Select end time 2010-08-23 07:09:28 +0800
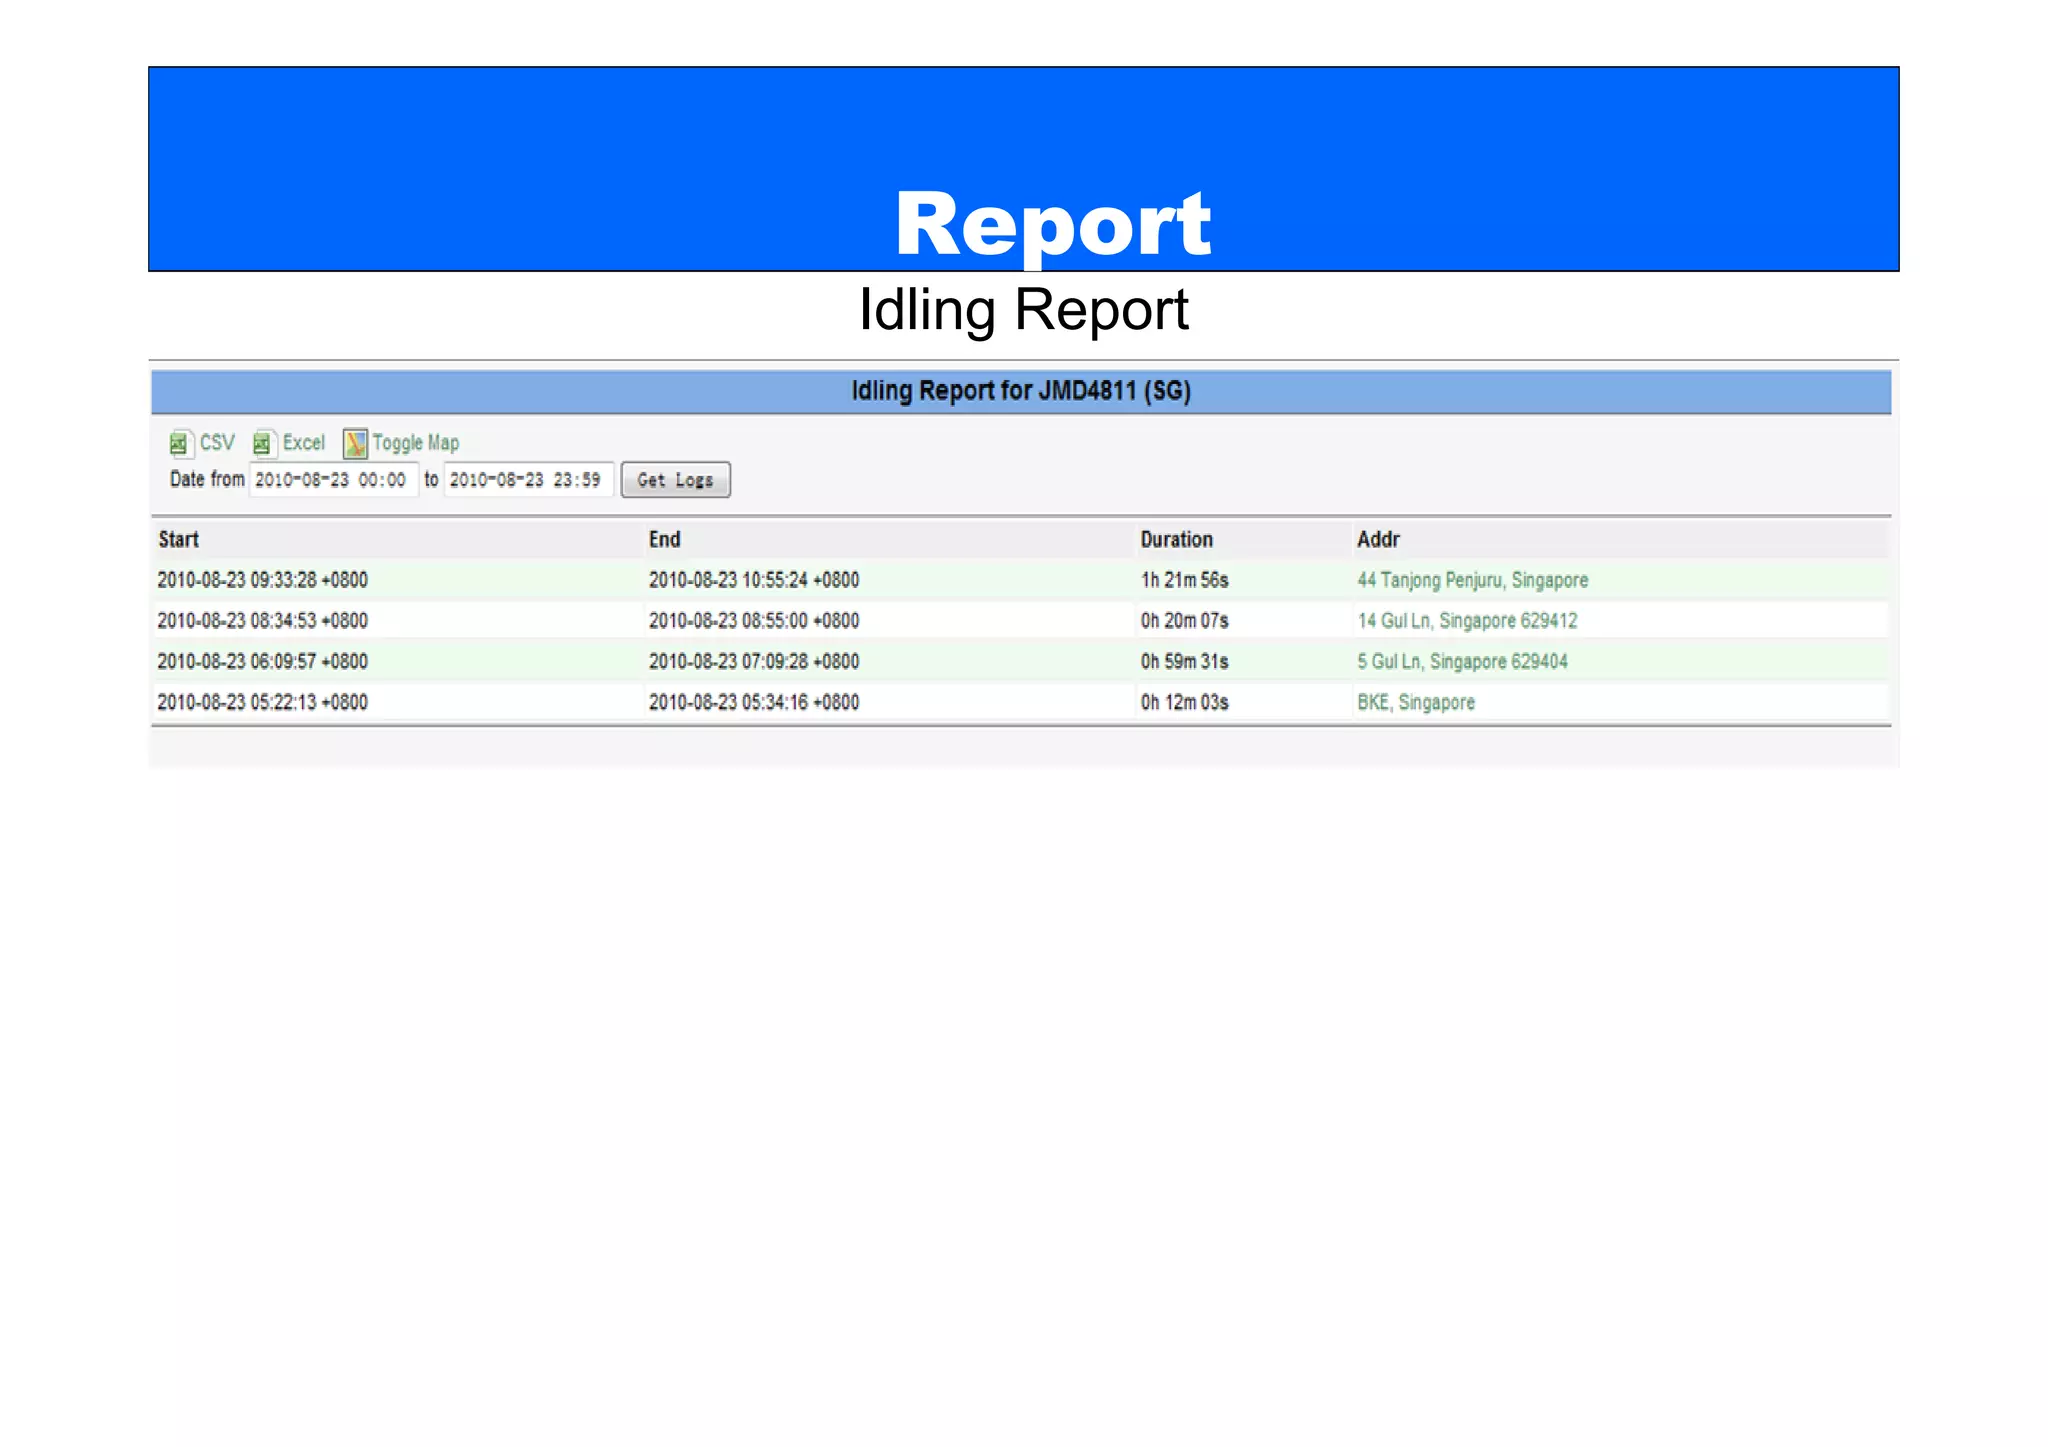The height and width of the screenshot is (1447, 2048). [754, 662]
